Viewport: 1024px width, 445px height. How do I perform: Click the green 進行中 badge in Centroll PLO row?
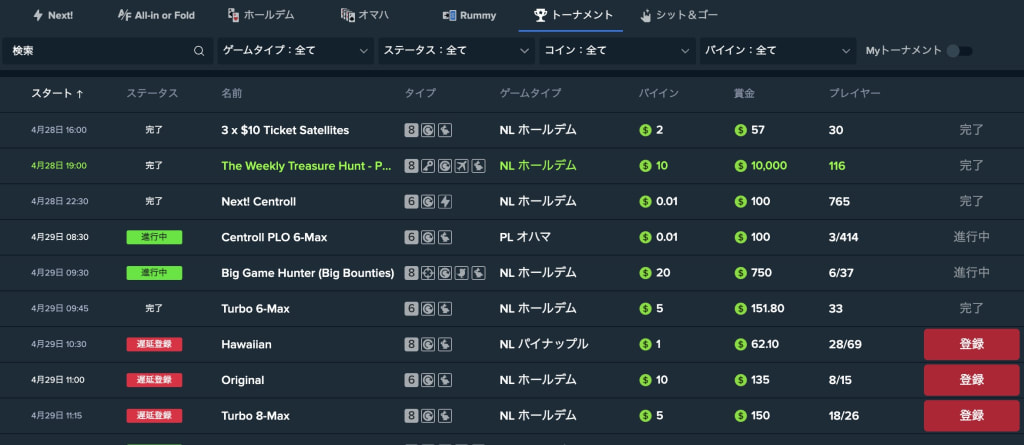[154, 237]
